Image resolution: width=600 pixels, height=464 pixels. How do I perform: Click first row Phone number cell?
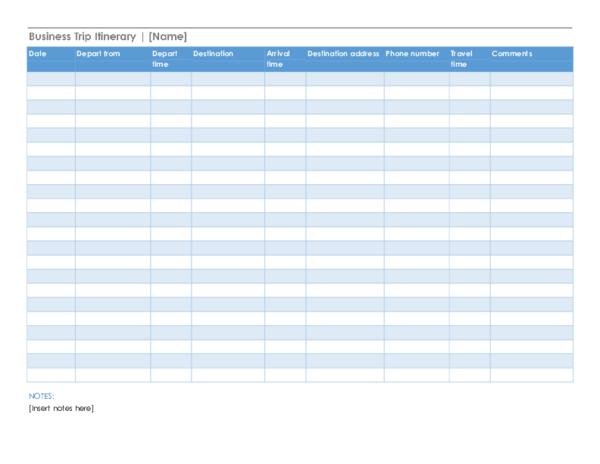[x=416, y=78]
